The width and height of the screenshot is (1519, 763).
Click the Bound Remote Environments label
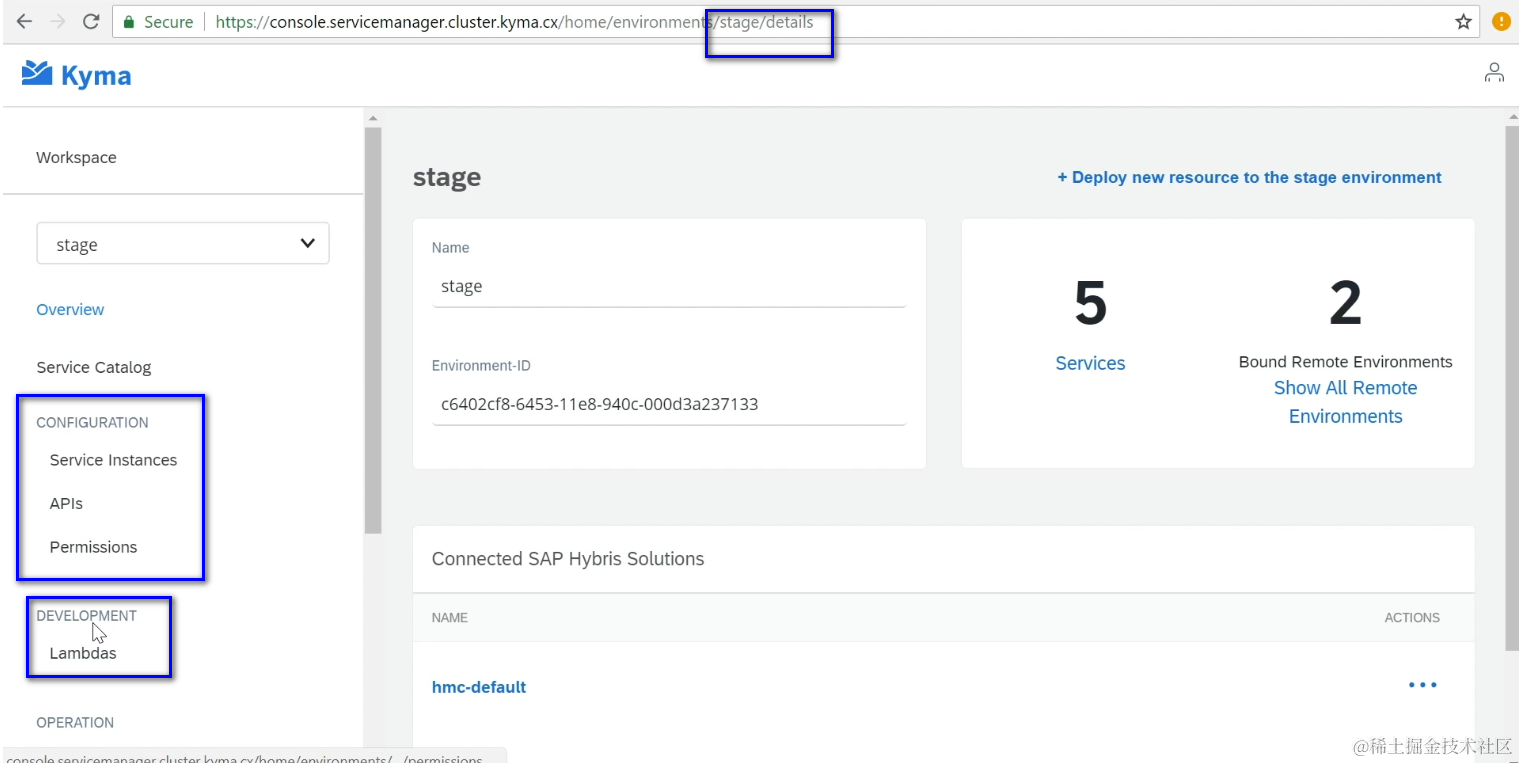[1346, 361]
